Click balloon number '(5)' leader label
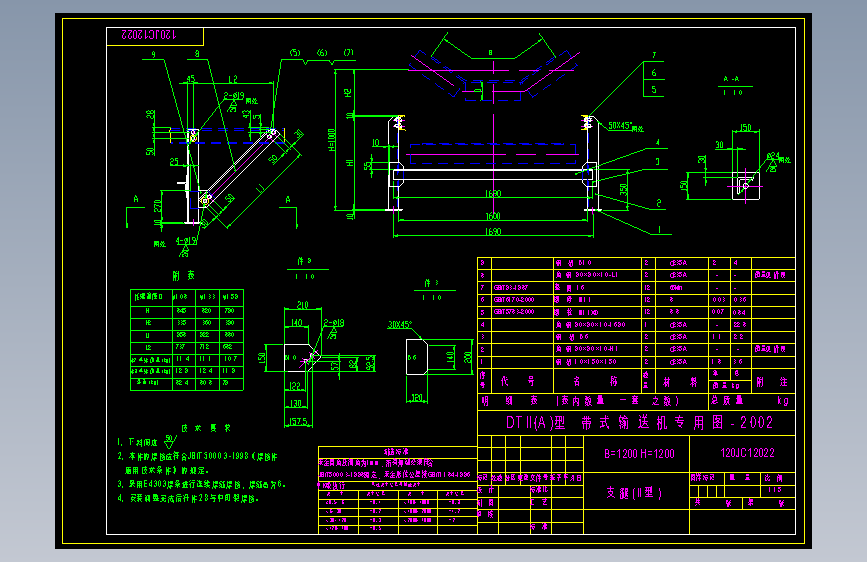The height and width of the screenshot is (562, 867). [x=295, y=53]
